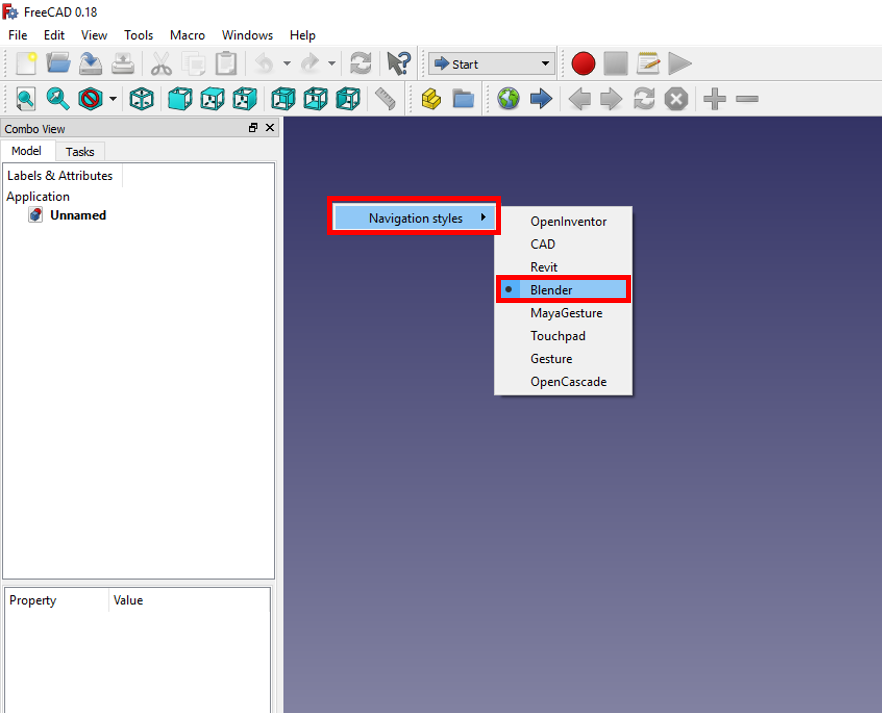Click the Stop macro recording square
The image size is (882, 713).
615,64
